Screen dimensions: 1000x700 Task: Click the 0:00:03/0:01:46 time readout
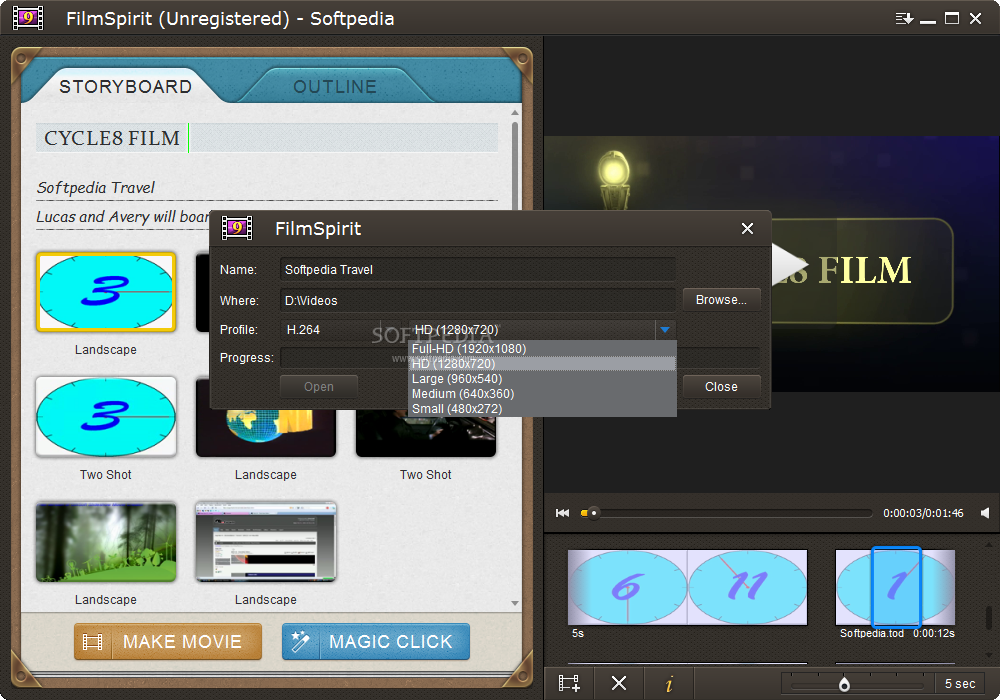(x=923, y=513)
